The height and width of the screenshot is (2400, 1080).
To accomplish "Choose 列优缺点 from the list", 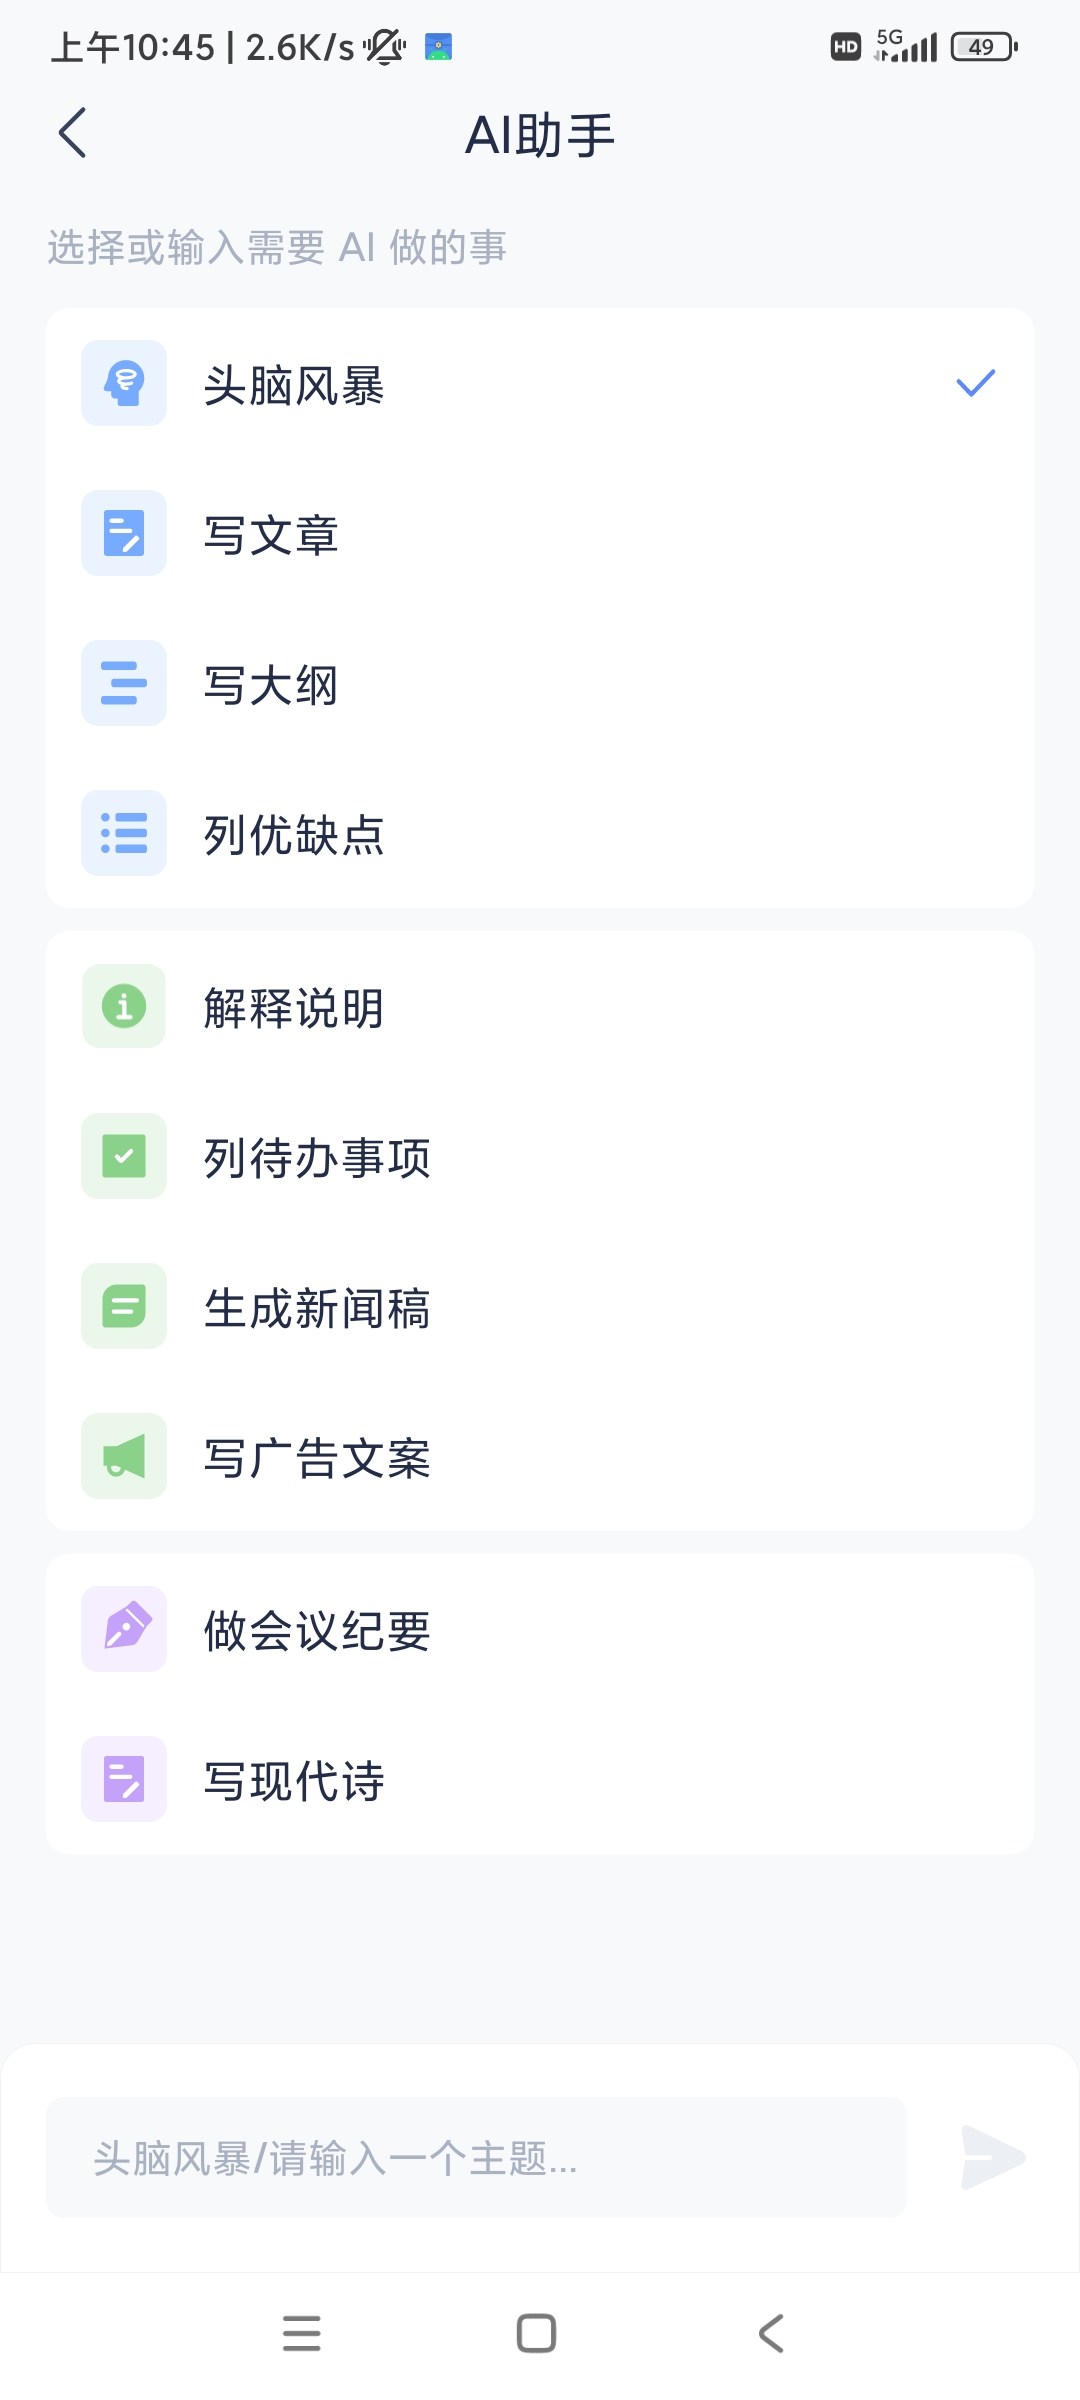I will click(294, 835).
